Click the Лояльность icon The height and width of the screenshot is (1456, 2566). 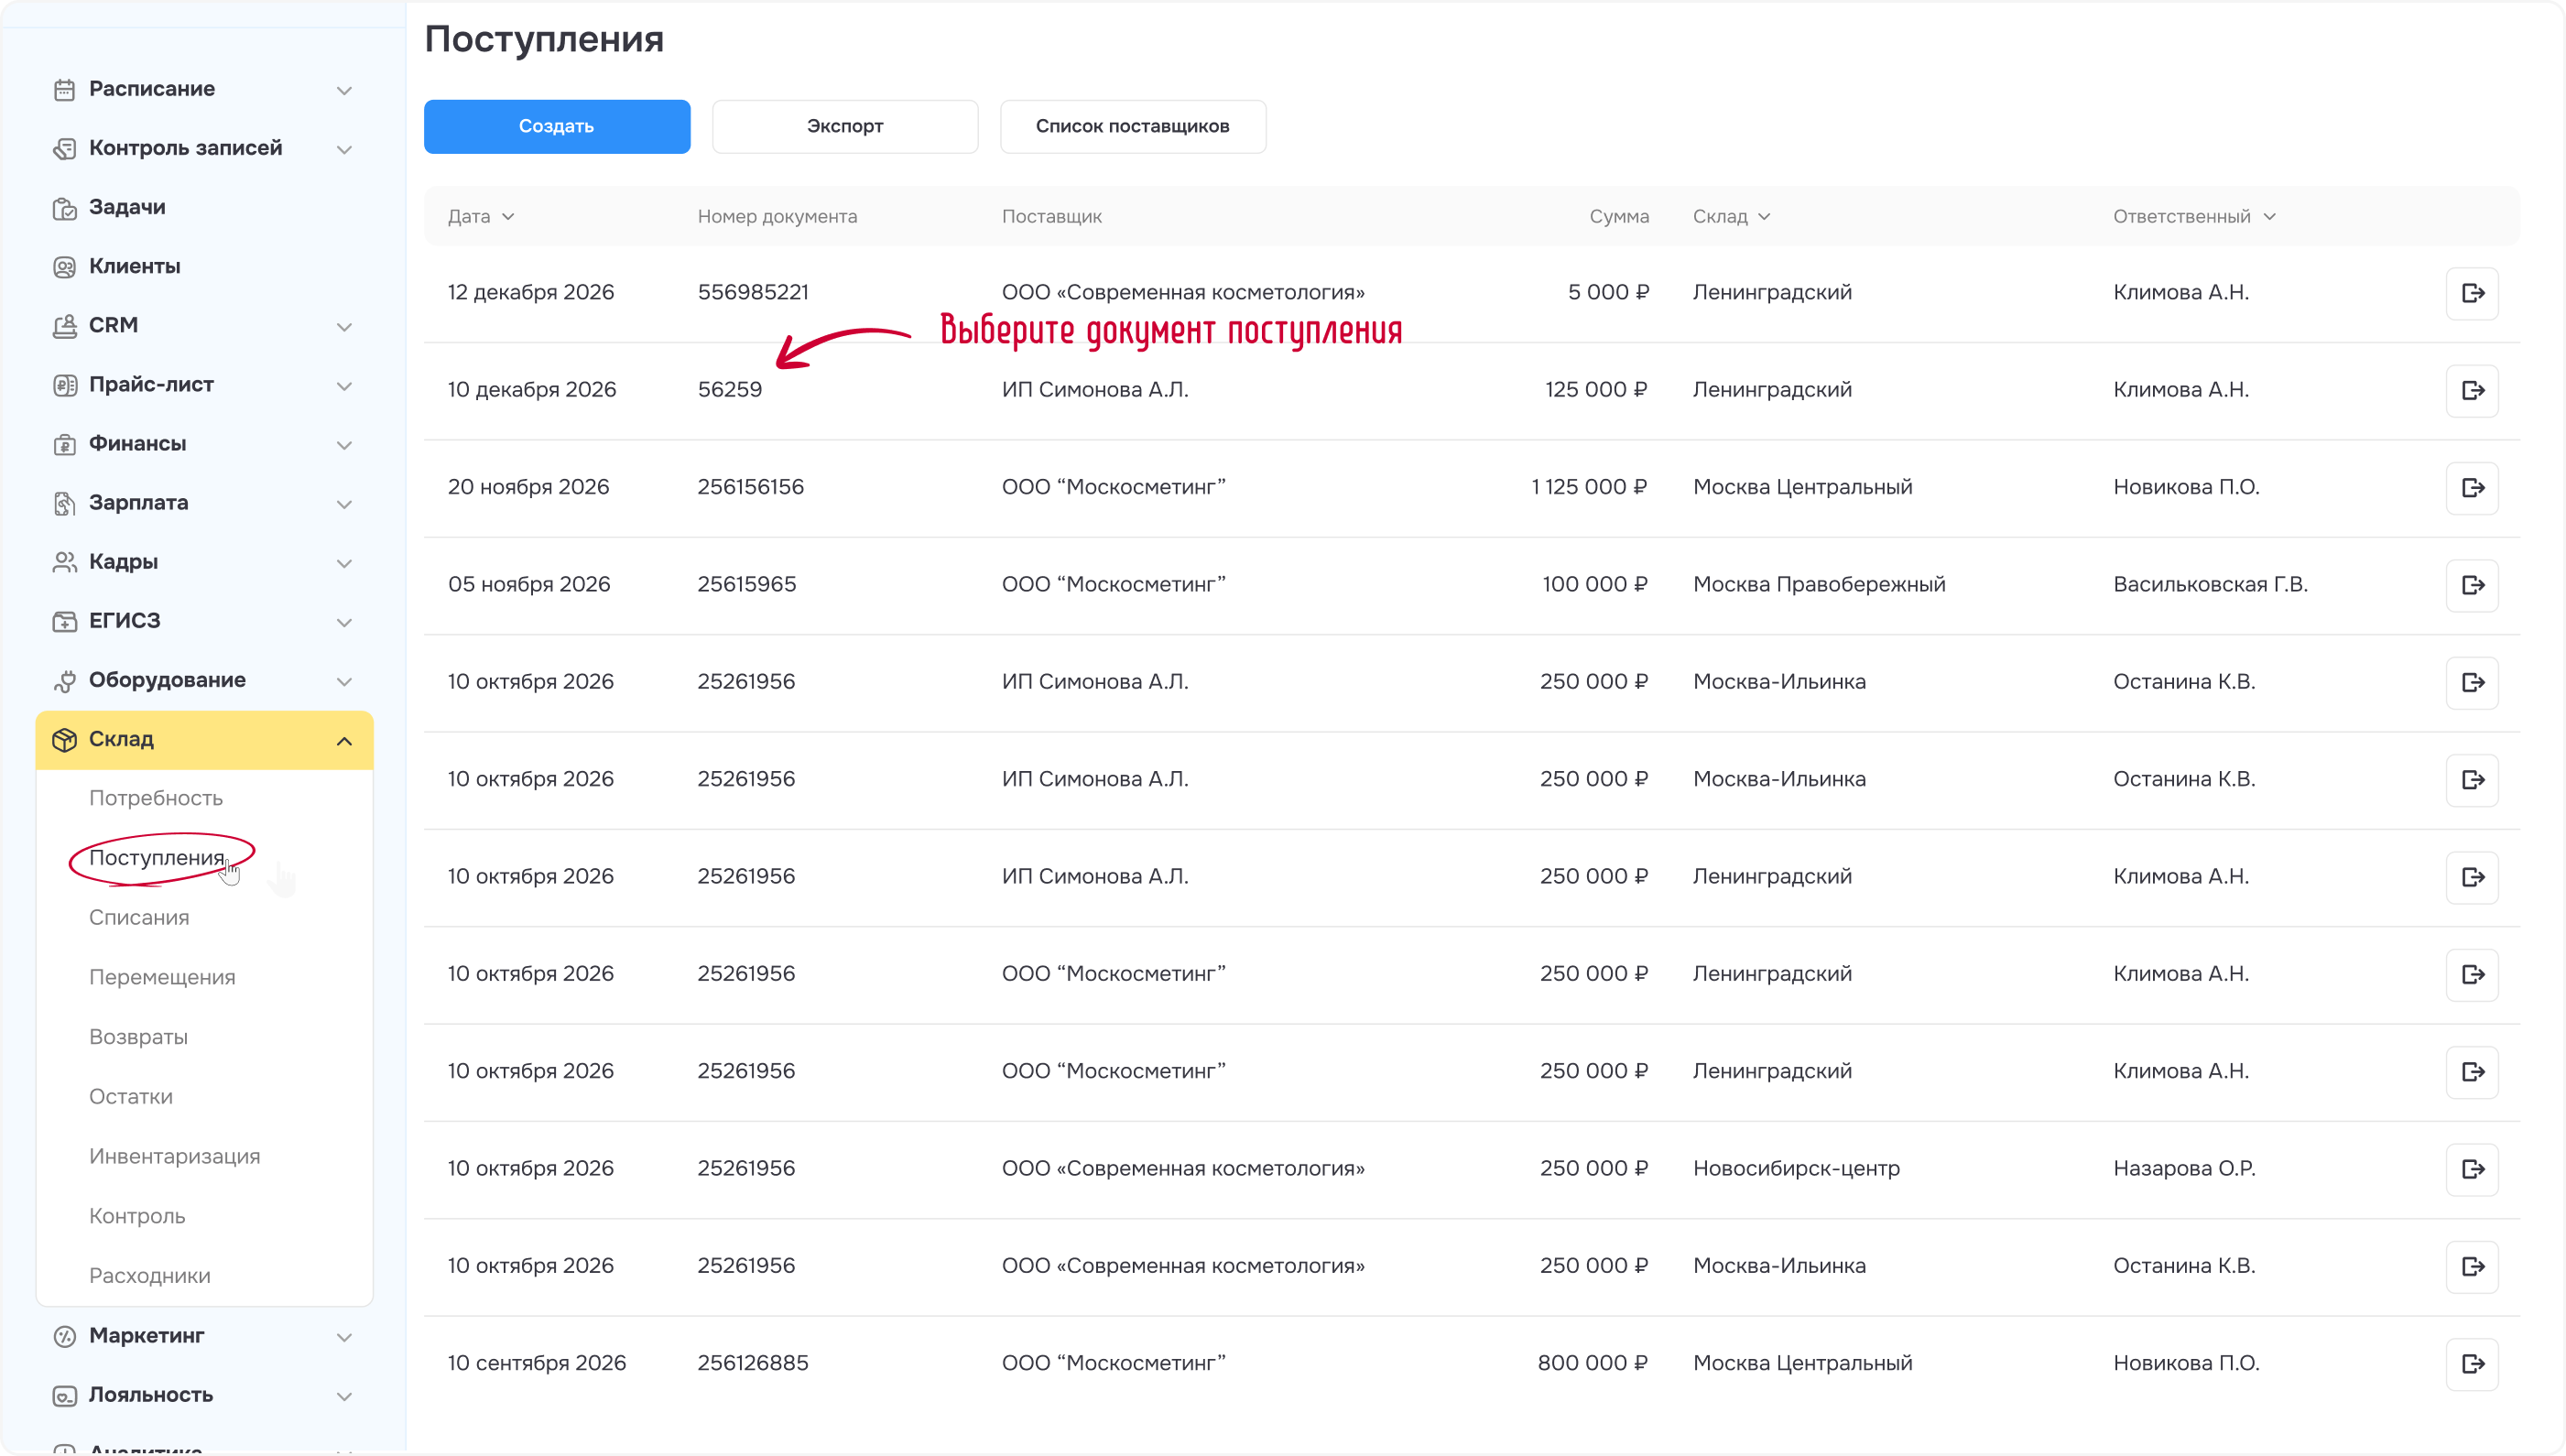tap(64, 1395)
